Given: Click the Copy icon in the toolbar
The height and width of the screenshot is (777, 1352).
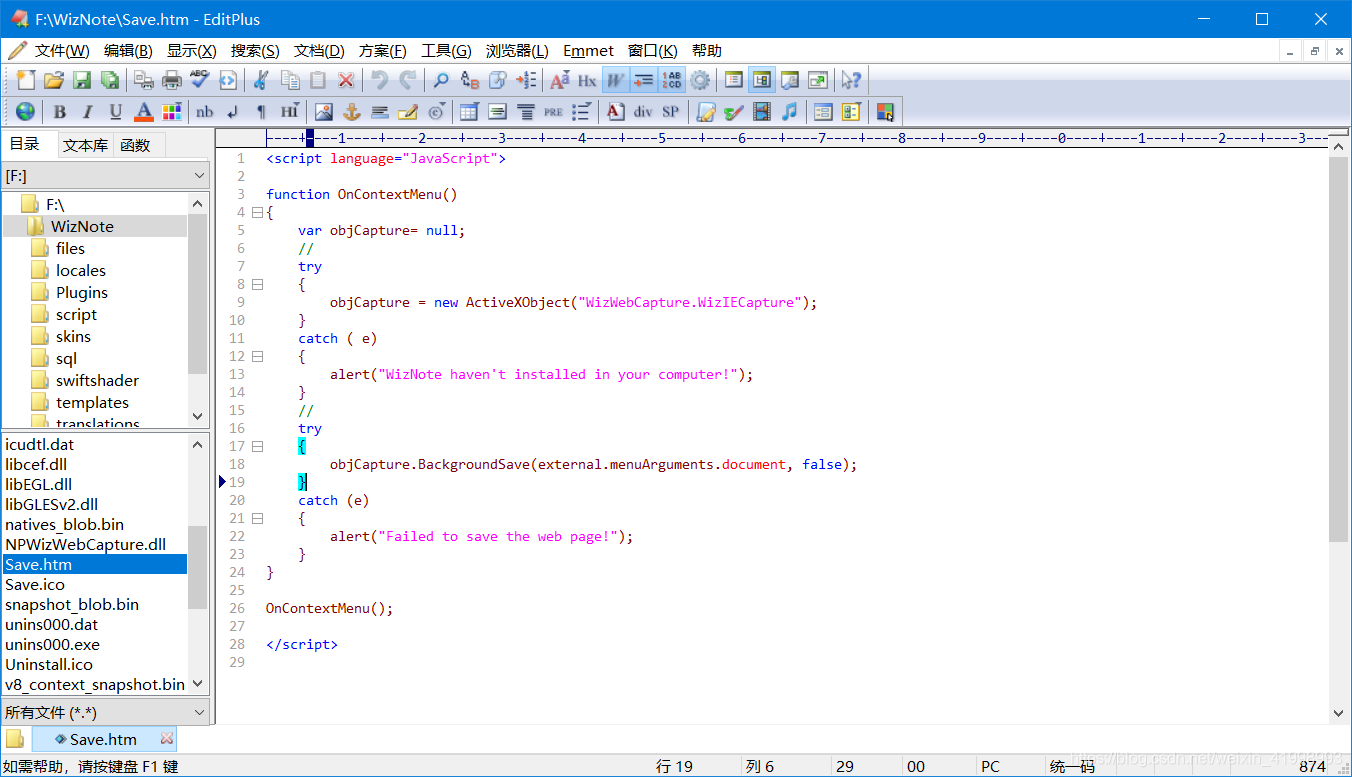Looking at the screenshot, I should 290,81.
